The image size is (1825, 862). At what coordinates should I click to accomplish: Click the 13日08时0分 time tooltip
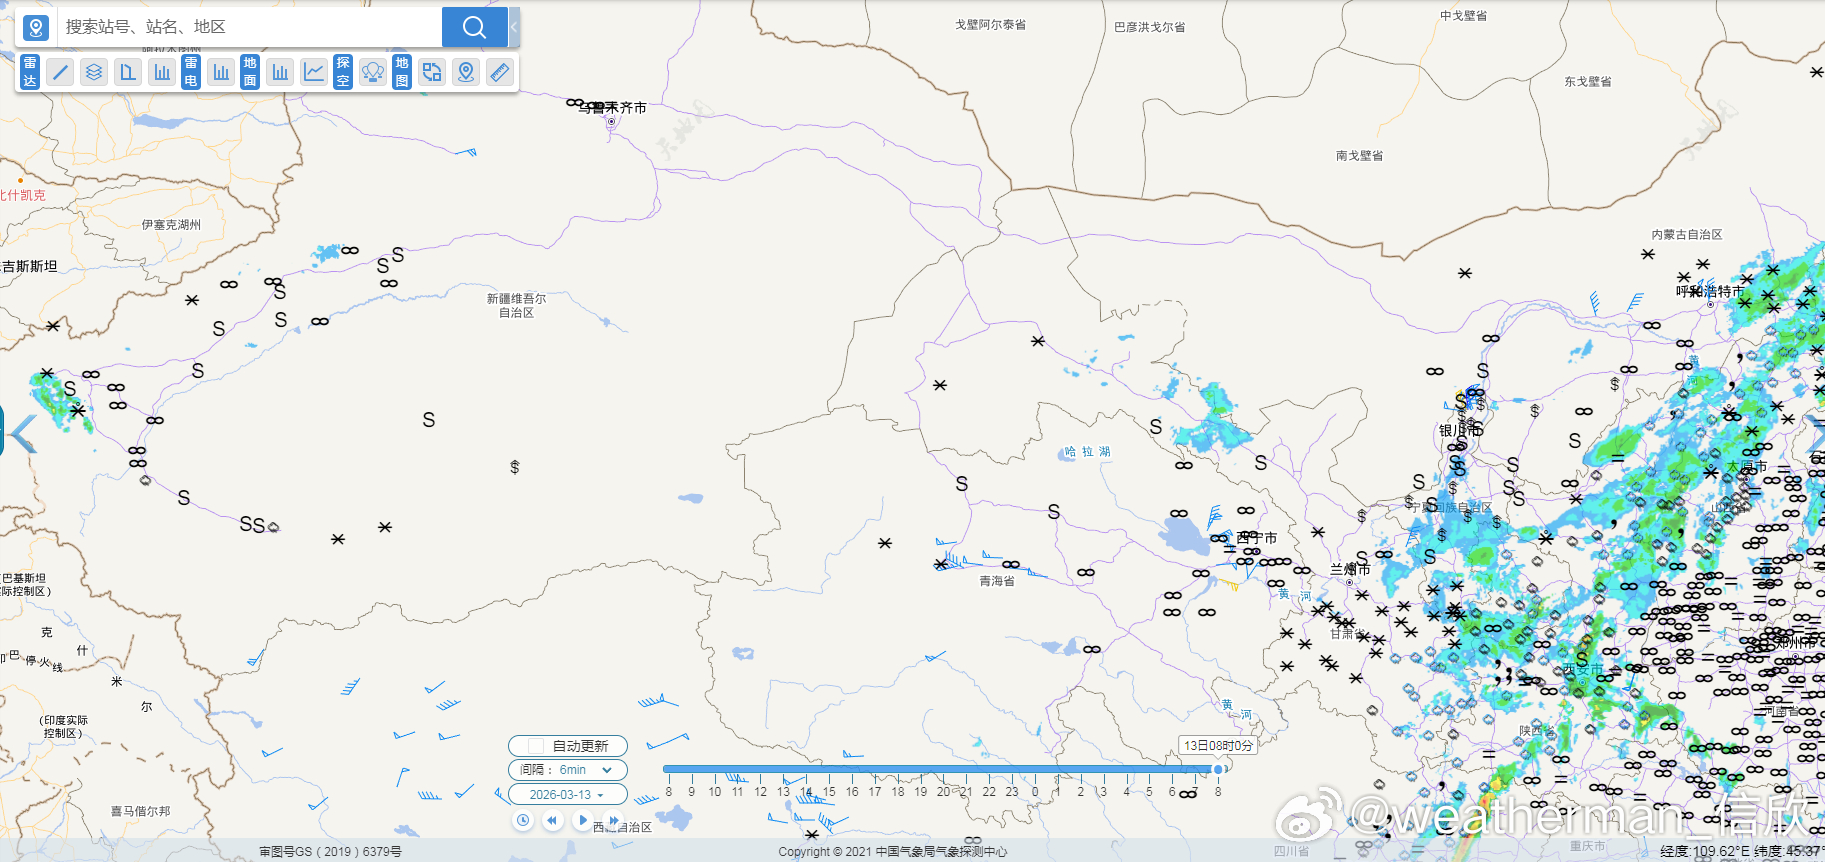point(1218,746)
